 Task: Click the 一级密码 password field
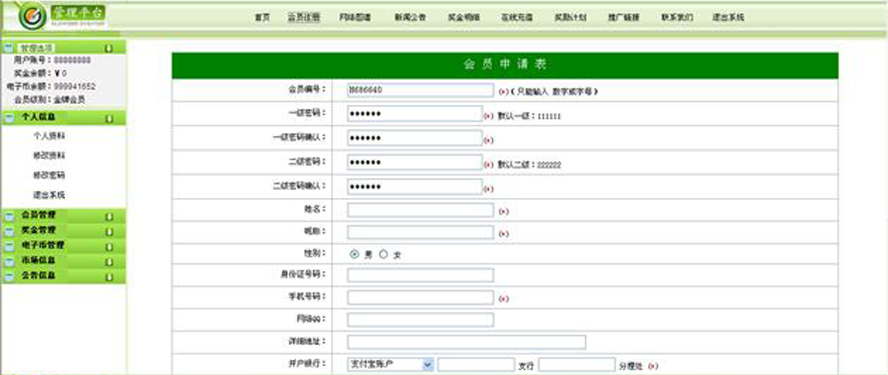point(415,114)
